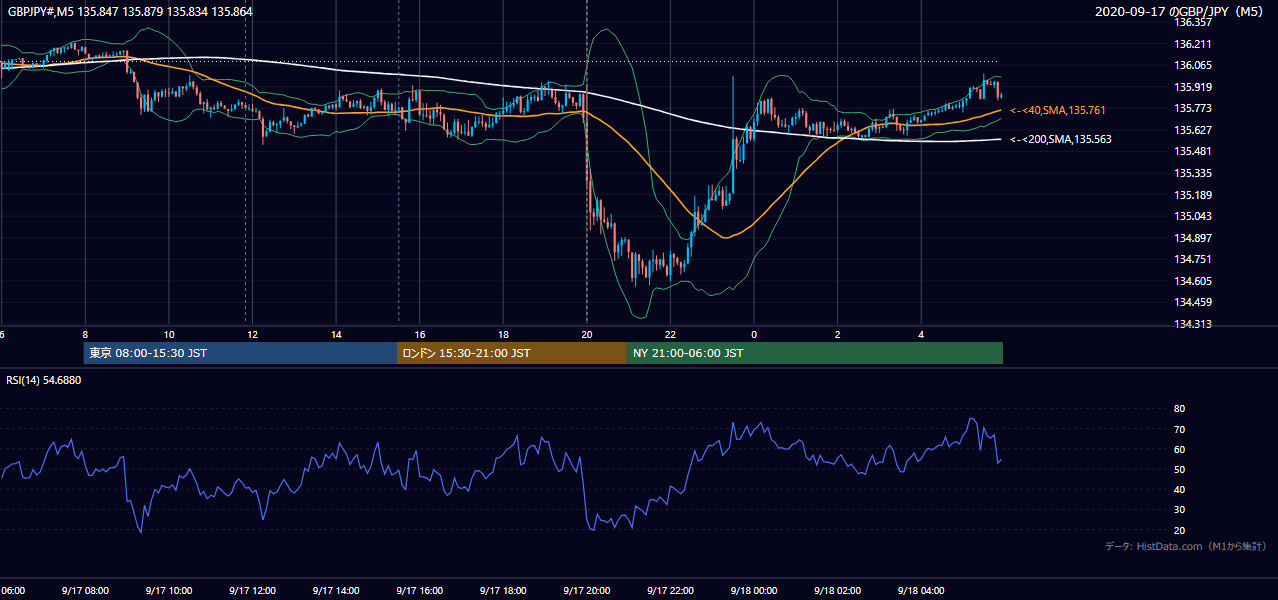Click the '9/18 02:00' date axis label

coord(838,591)
